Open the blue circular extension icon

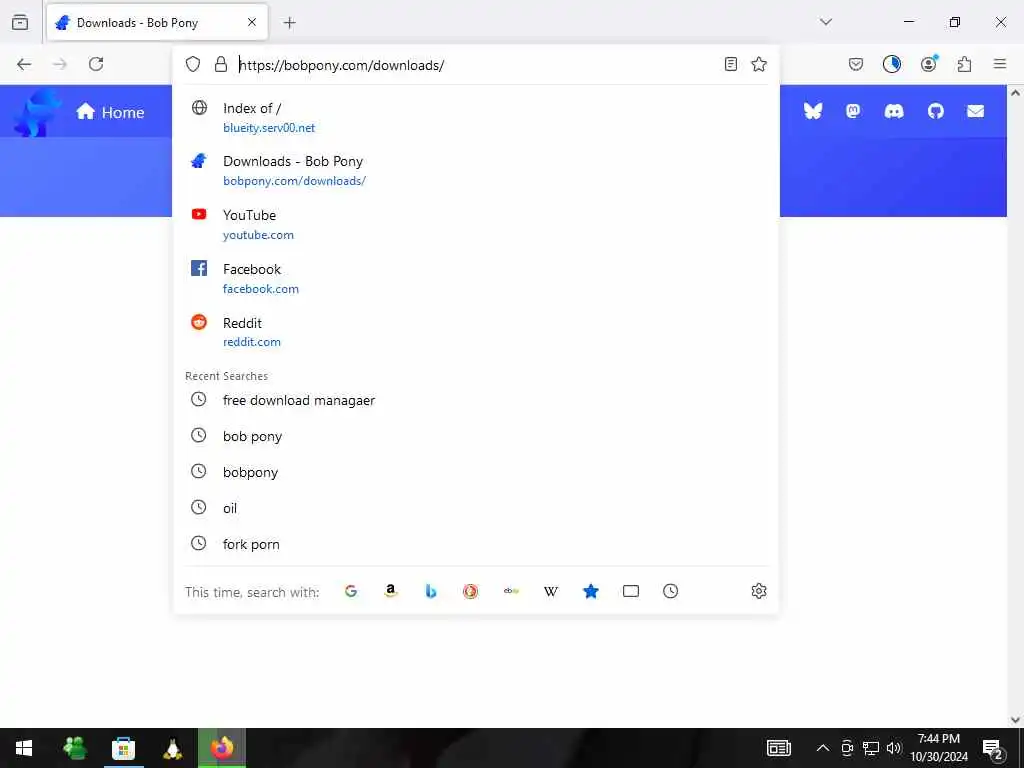[892, 64]
